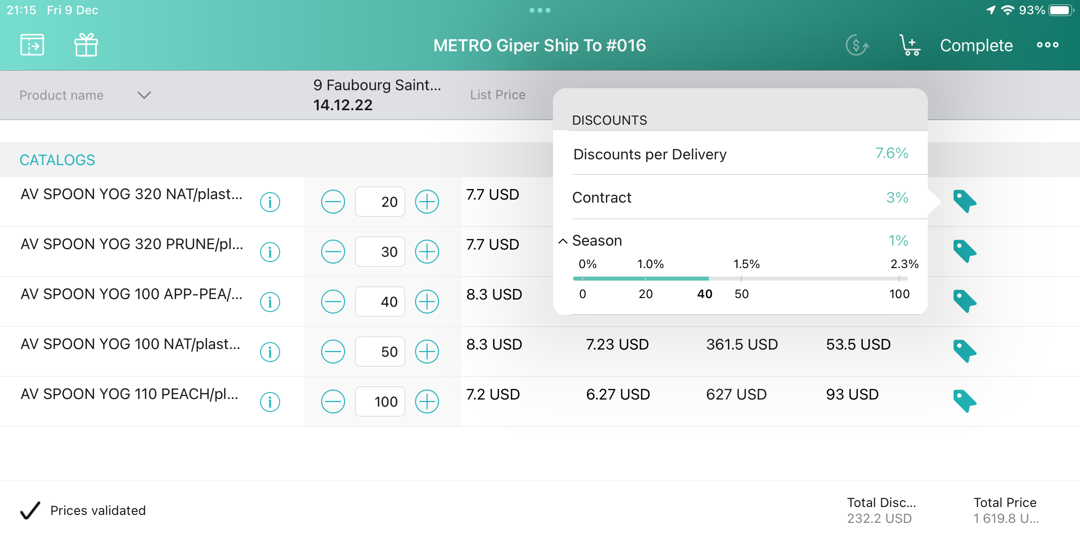The height and width of the screenshot is (546, 1080).
Task: Tap the Total Discount value 232.2 USD
Action: pyautogui.click(x=880, y=518)
